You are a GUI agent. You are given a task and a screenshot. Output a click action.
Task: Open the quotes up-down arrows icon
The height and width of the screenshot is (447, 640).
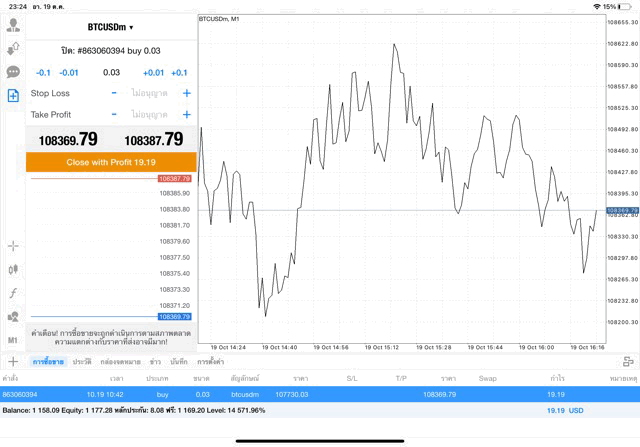pyautogui.click(x=13, y=49)
